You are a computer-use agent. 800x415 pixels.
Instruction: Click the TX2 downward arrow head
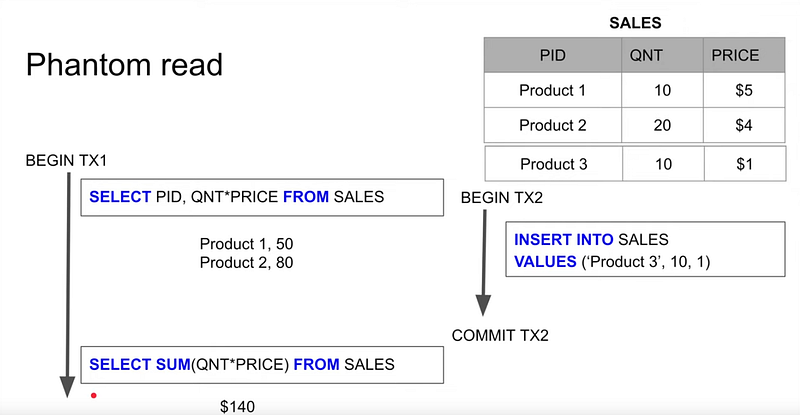point(483,305)
